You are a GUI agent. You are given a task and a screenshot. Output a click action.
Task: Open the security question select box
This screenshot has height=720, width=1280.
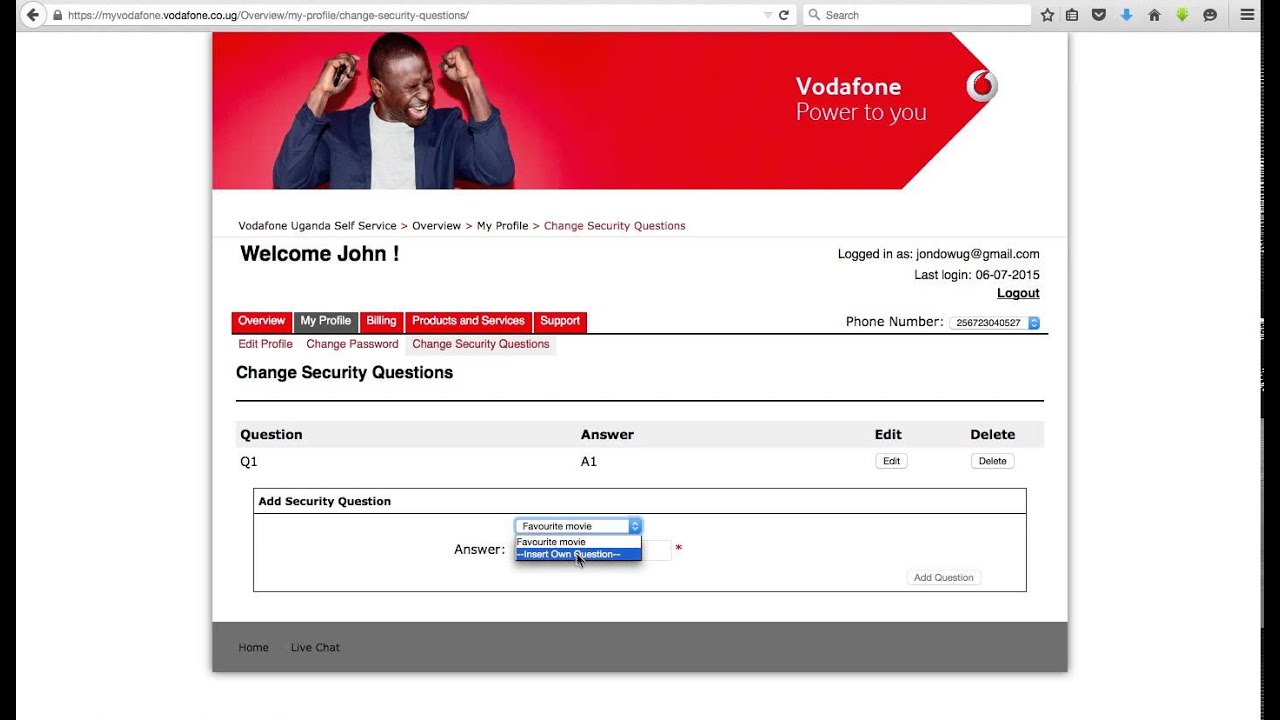(x=578, y=526)
